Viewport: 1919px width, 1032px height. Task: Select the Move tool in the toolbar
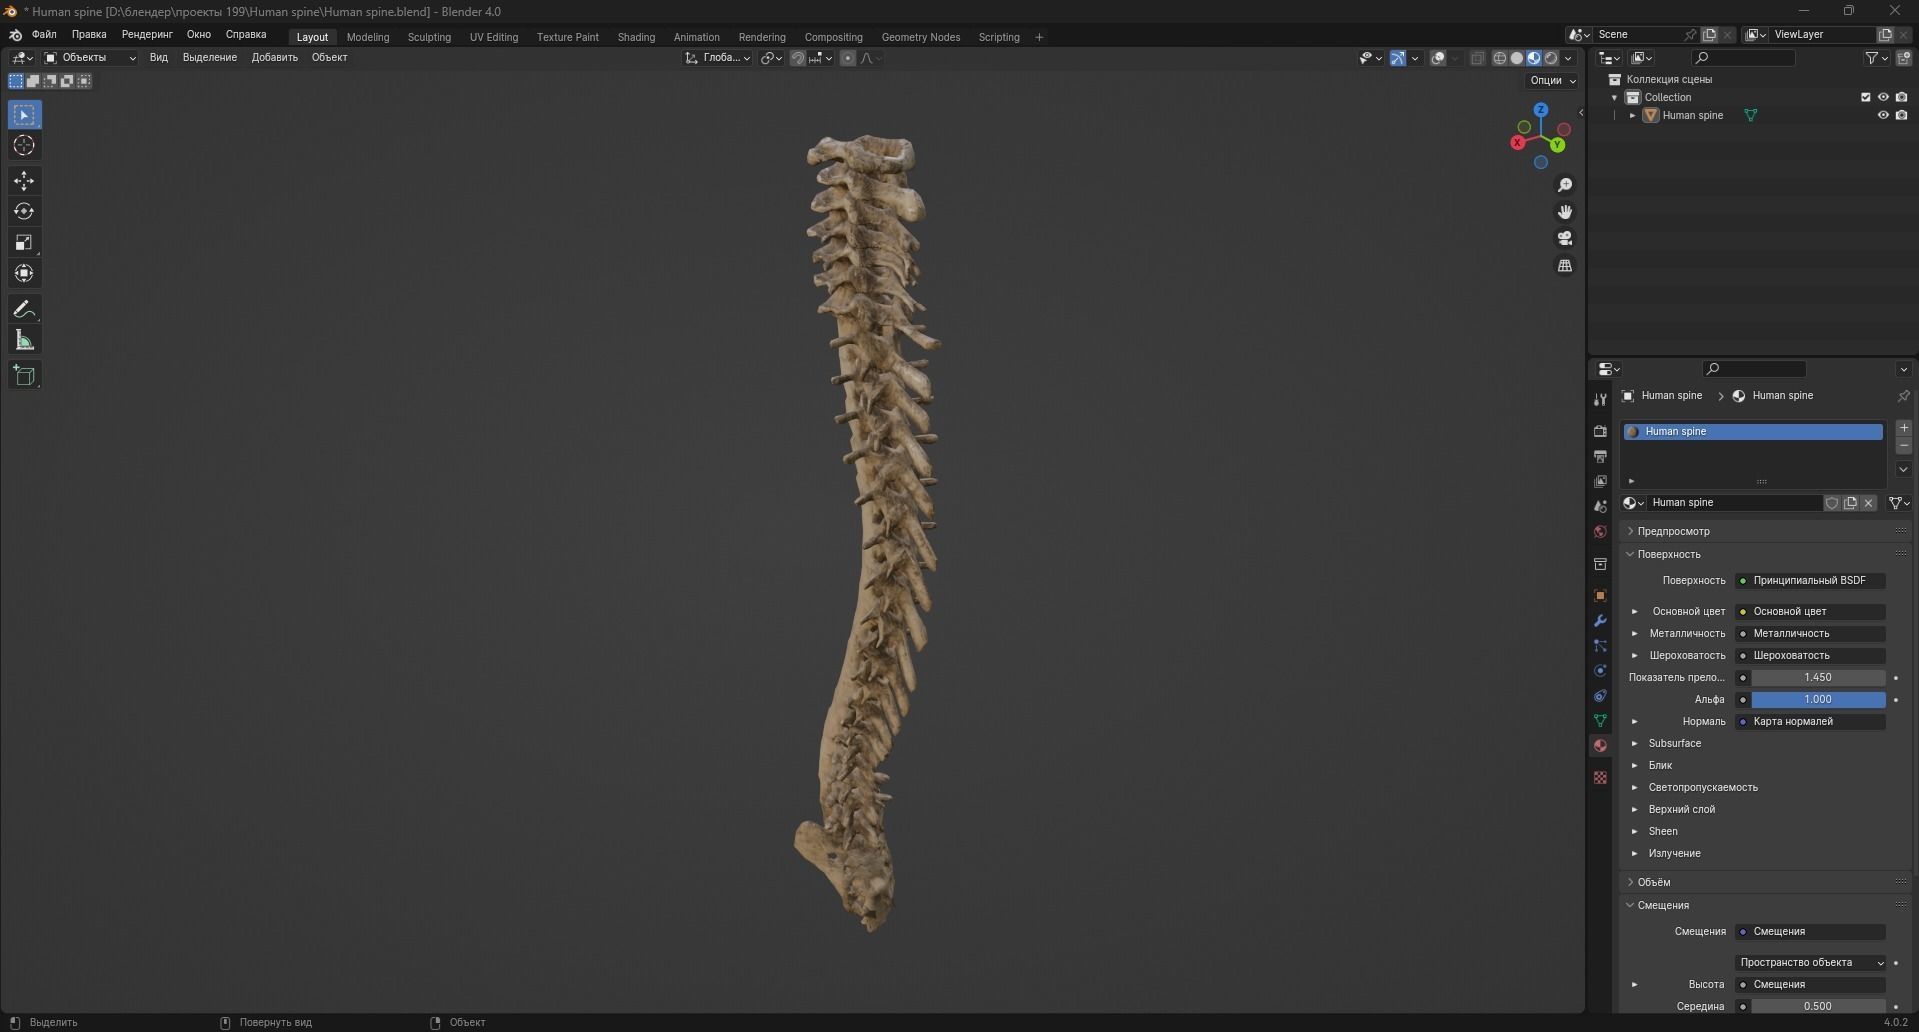click(24, 181)
